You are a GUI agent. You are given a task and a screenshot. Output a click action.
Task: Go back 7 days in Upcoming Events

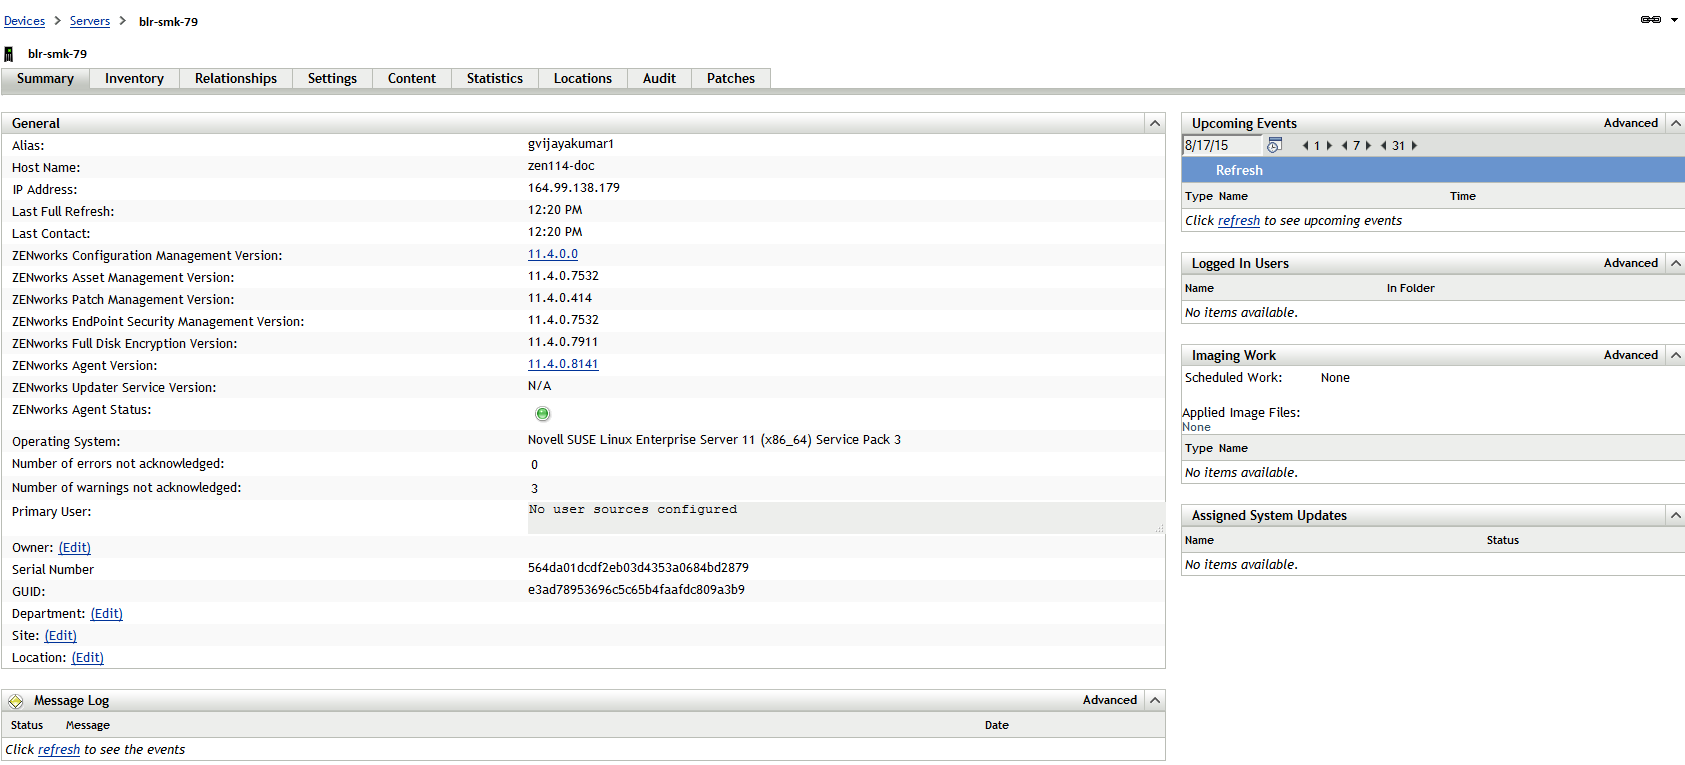1345,146
